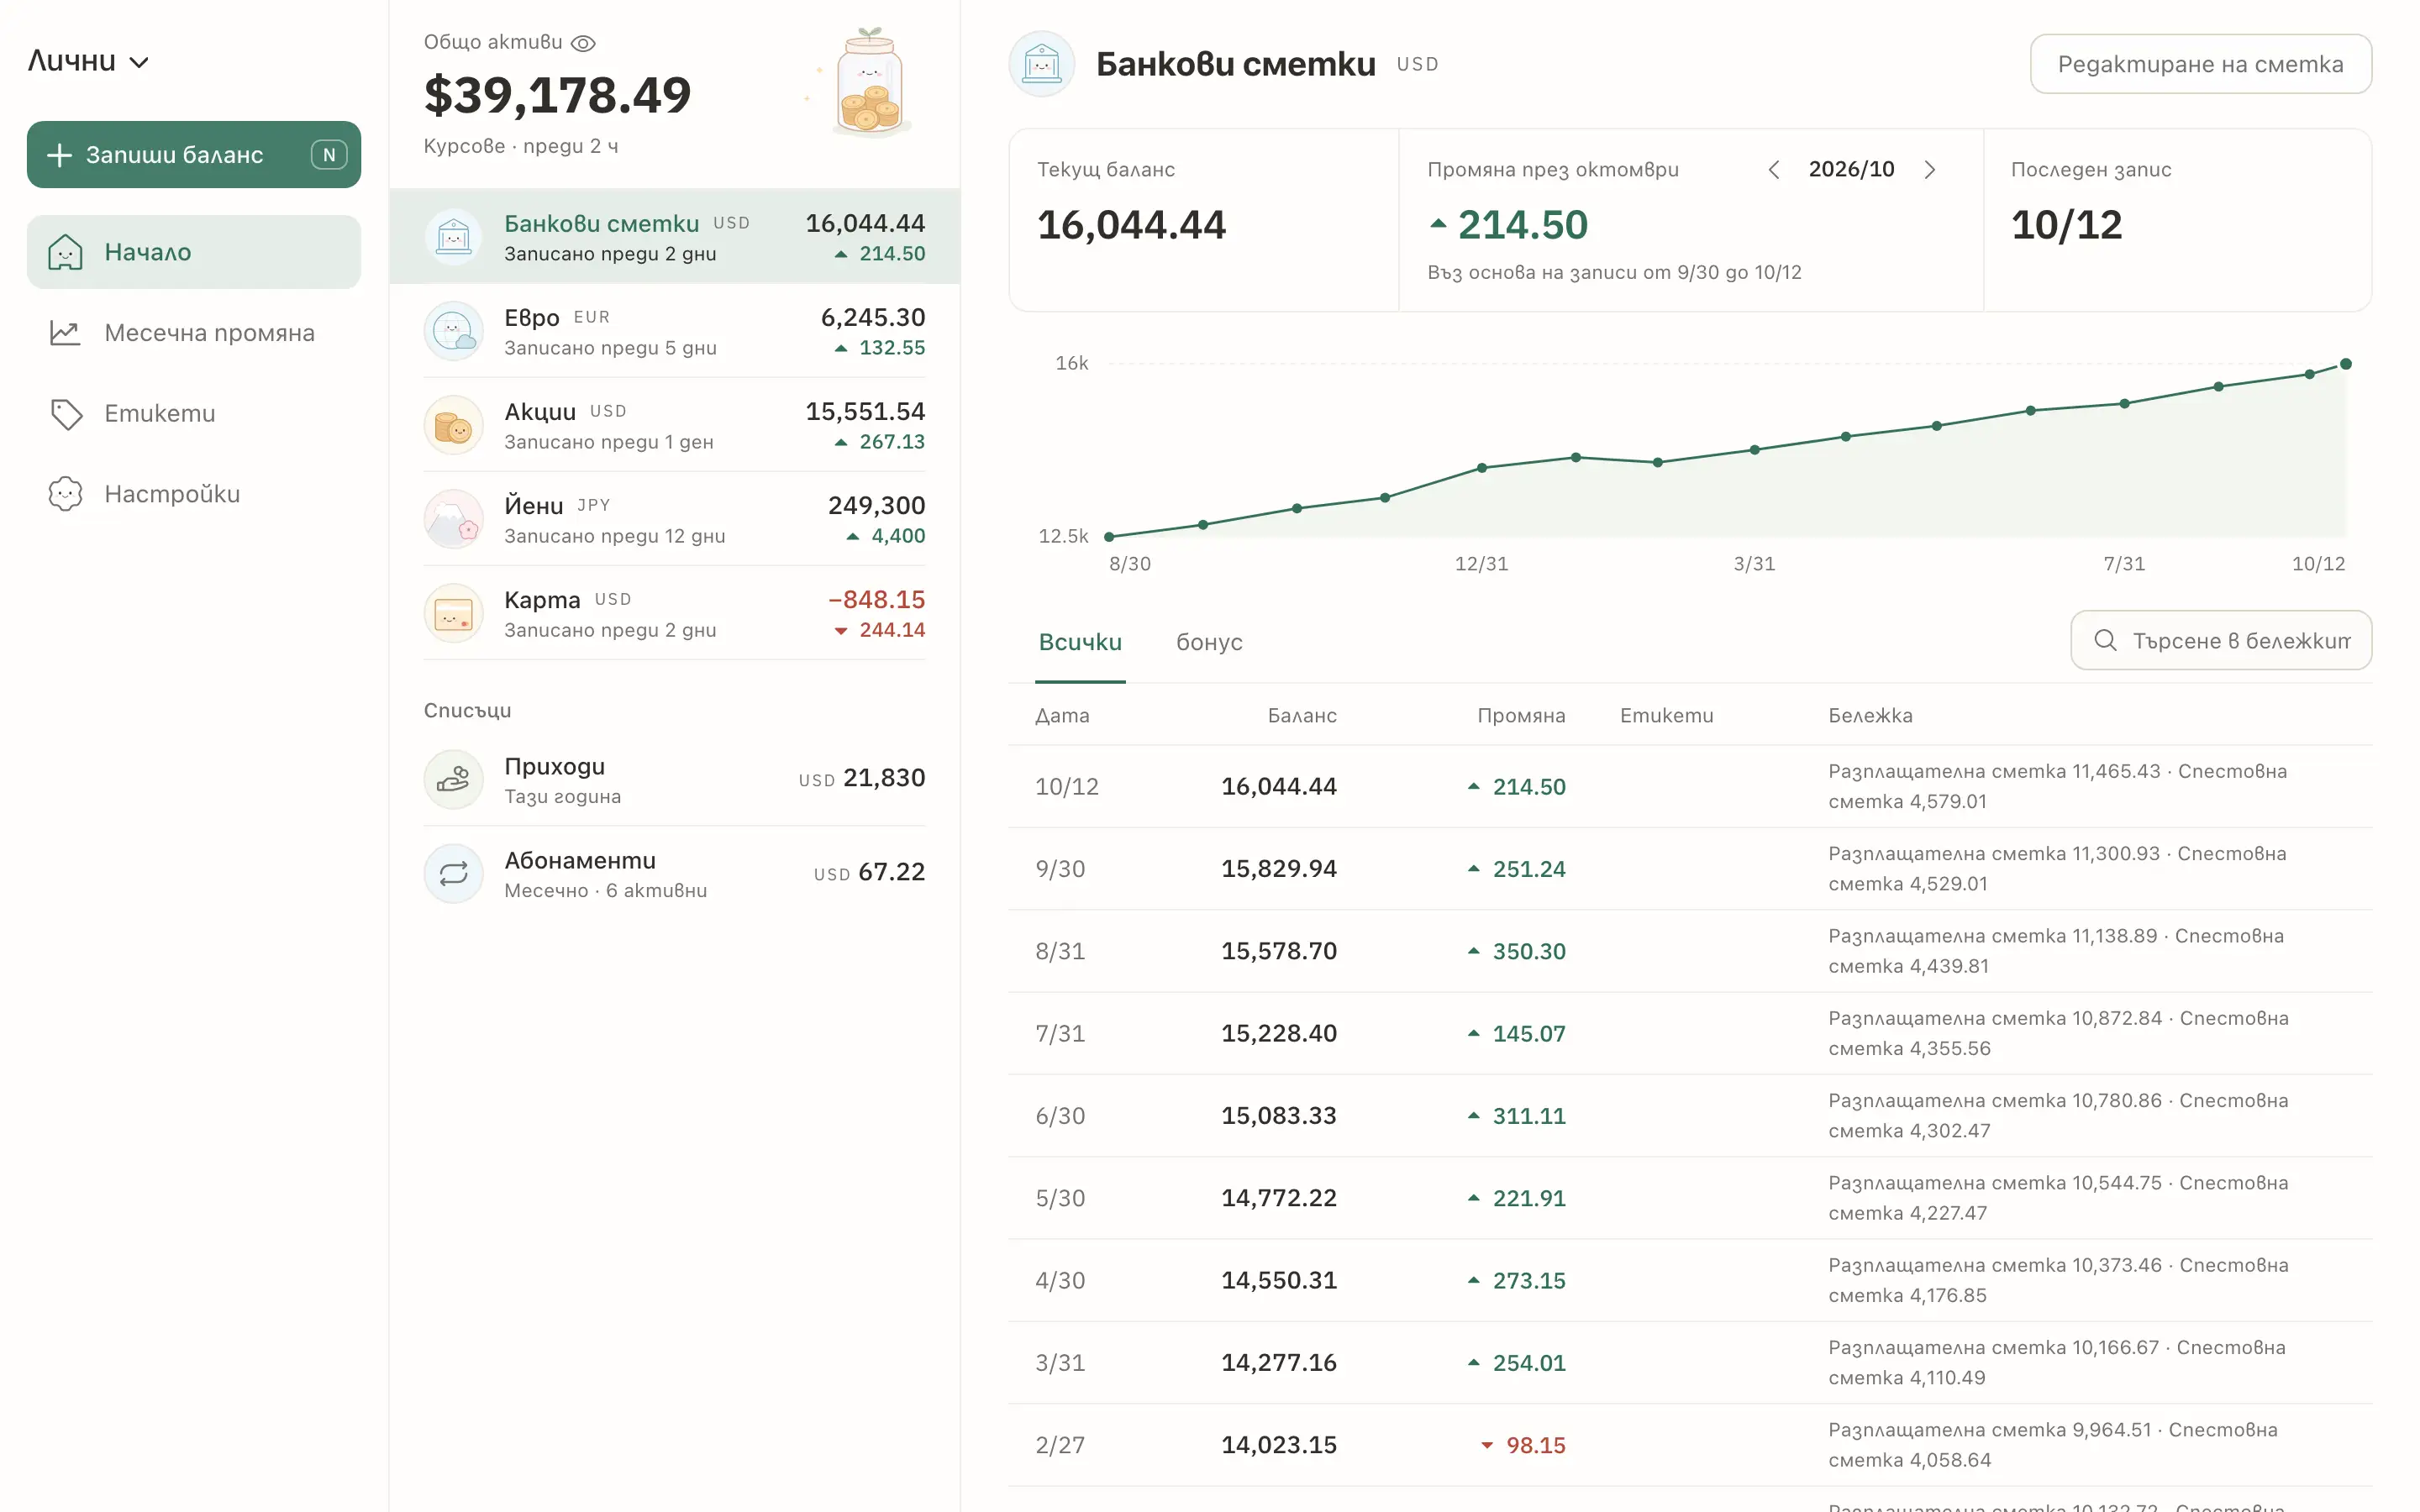Click balance 15,829.94 in 9/30 row
Image resolution: width=2420 pixels, height=1512 pixels.
click(1278, 869)
